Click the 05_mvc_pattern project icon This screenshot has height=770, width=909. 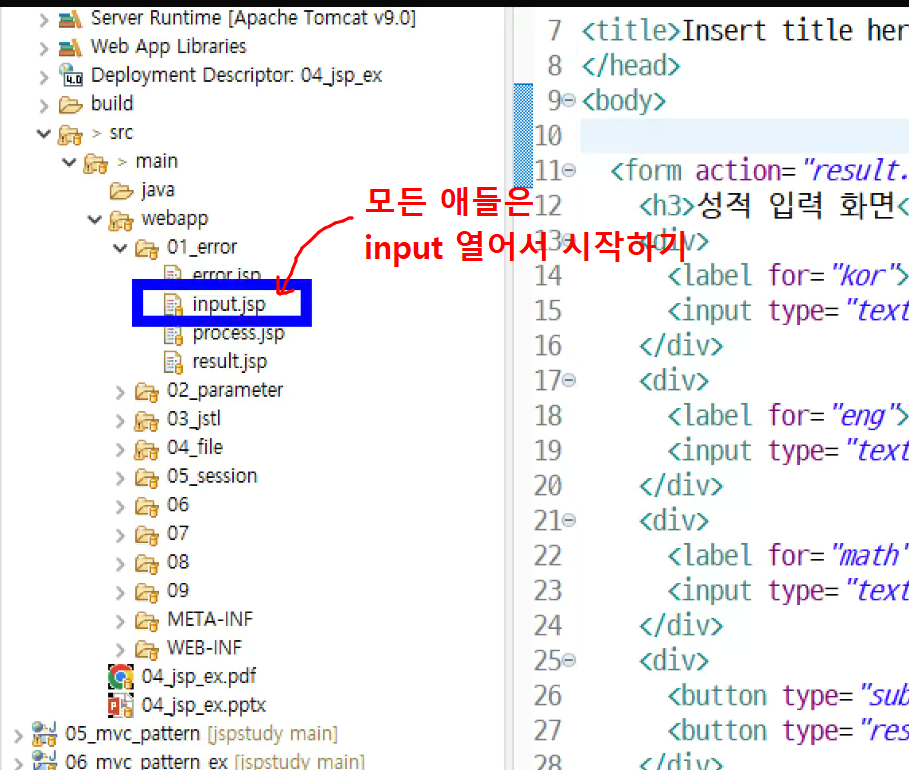(45, 734)
